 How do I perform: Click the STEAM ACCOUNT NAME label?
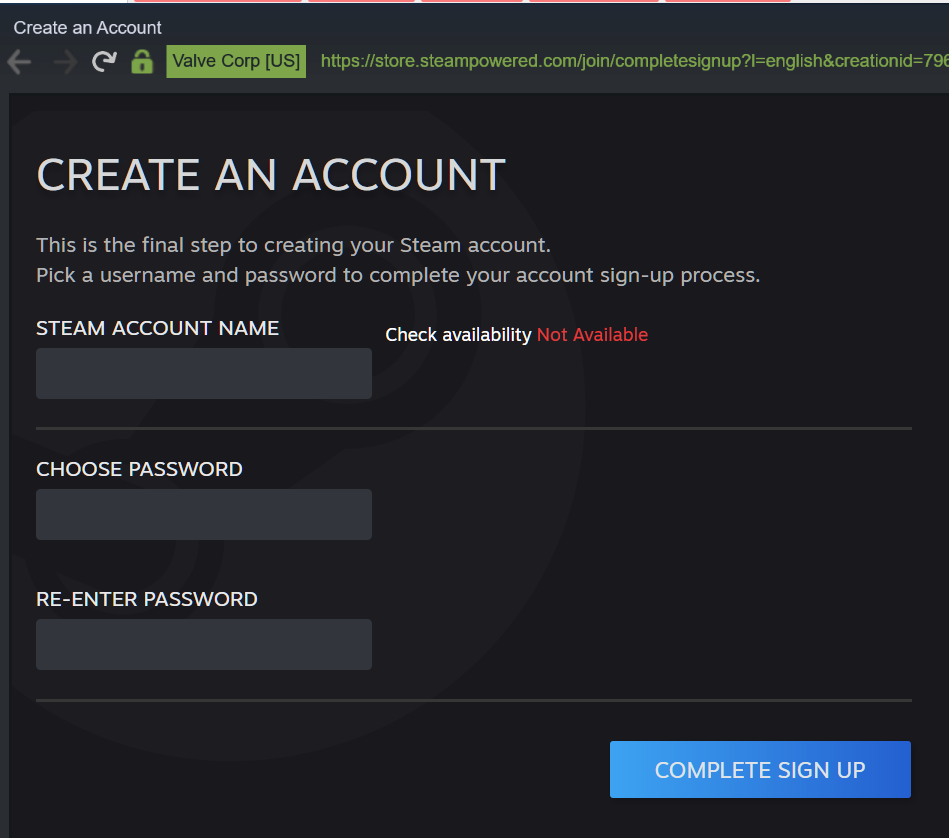click(158, 328)
